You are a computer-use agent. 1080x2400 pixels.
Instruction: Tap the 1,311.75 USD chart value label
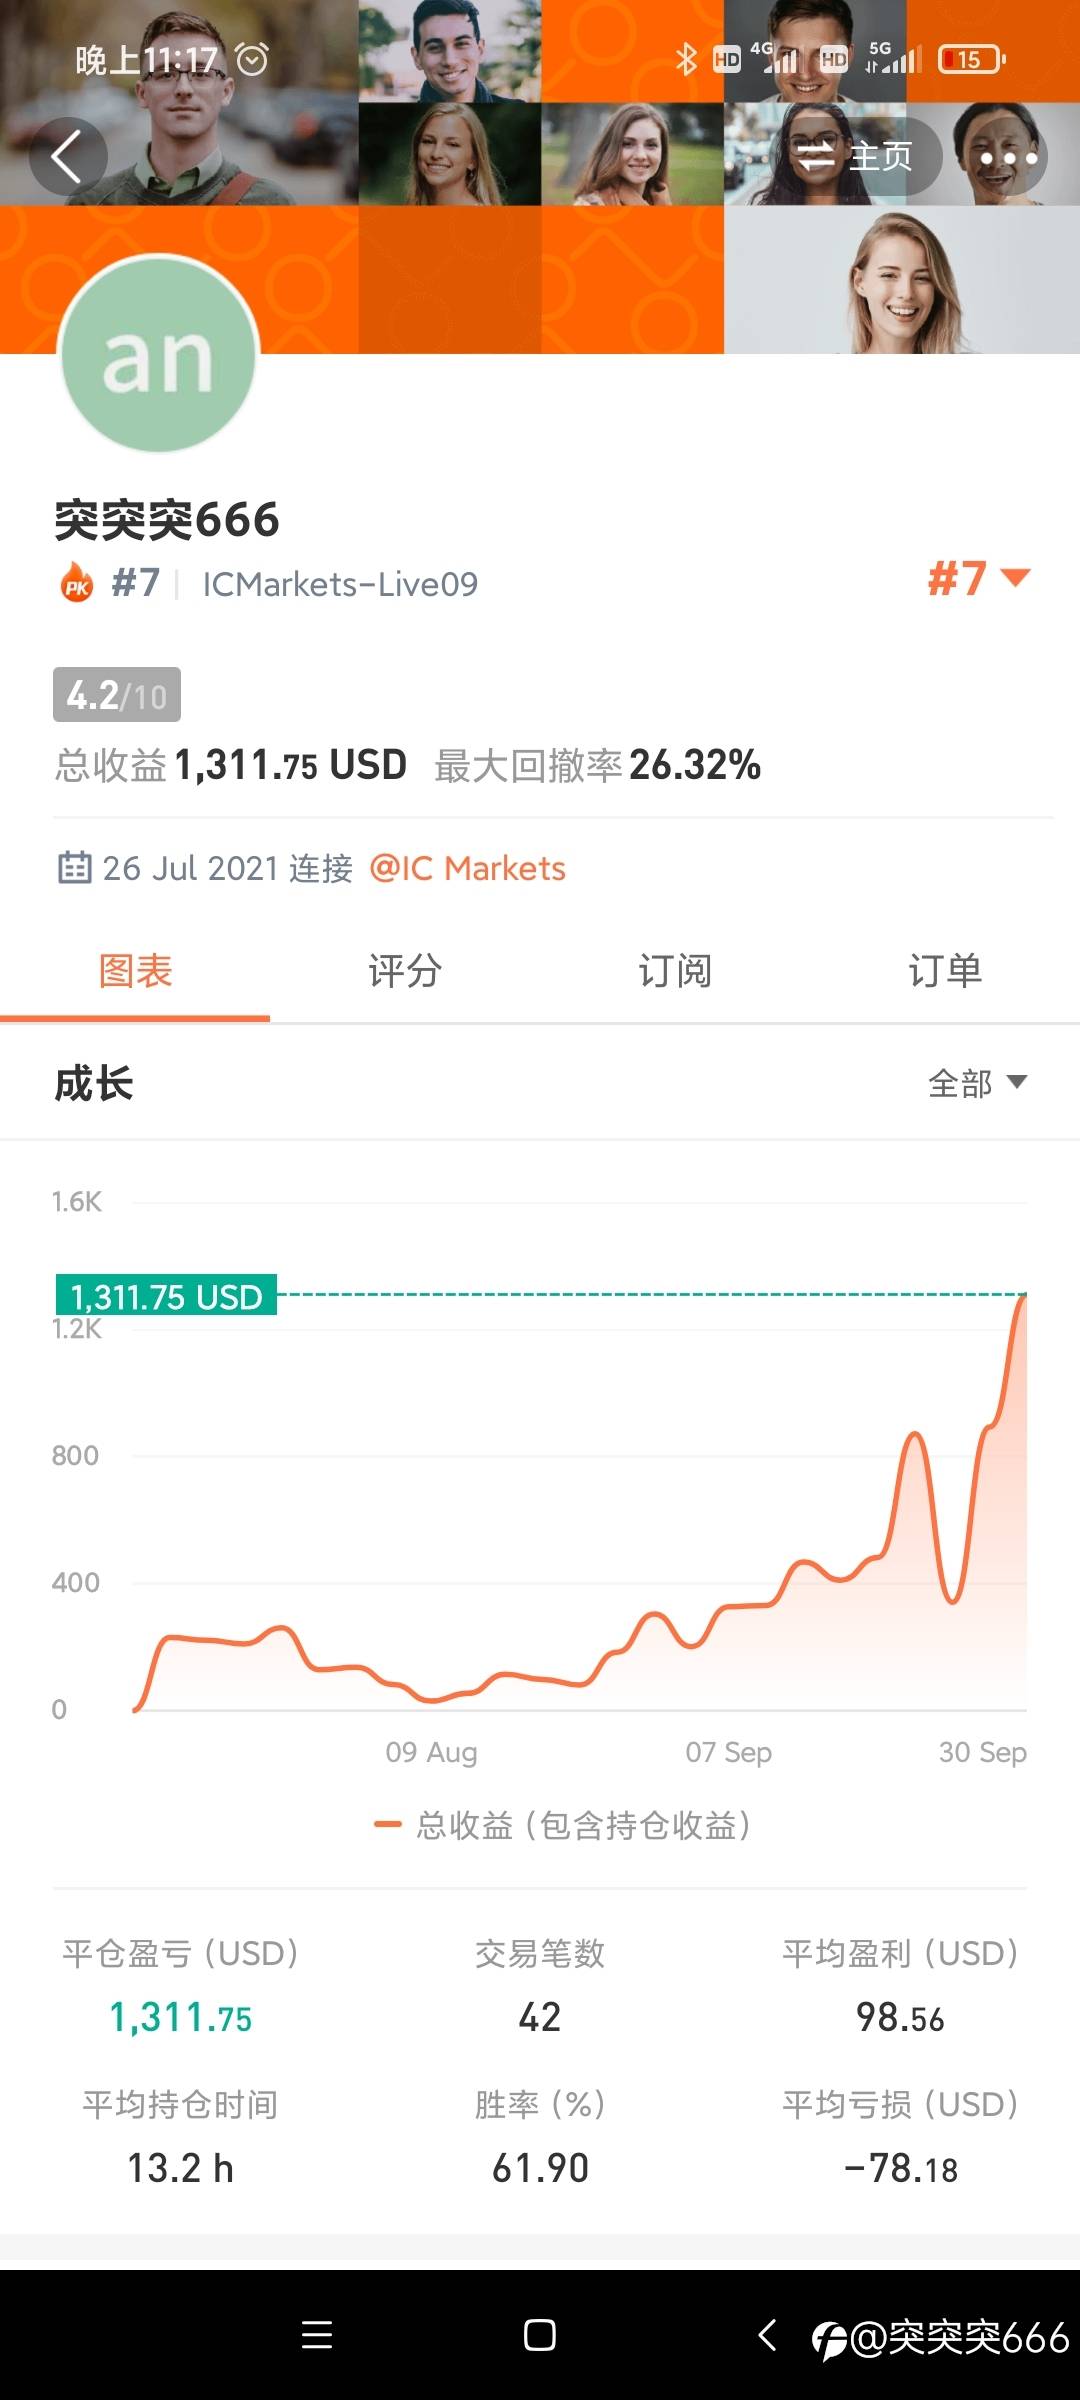(166, 1296)
